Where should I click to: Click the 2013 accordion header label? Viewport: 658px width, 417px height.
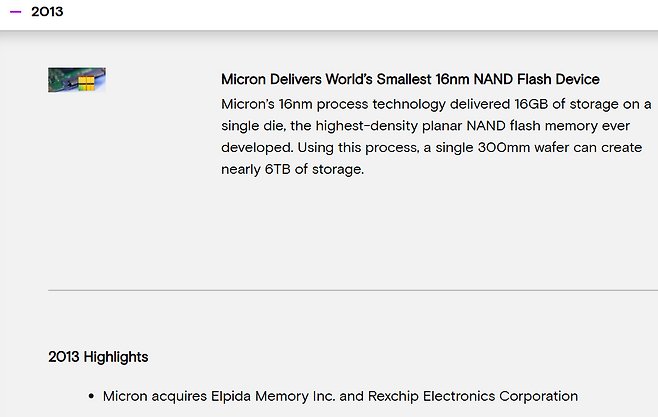(x=47, y=12)
